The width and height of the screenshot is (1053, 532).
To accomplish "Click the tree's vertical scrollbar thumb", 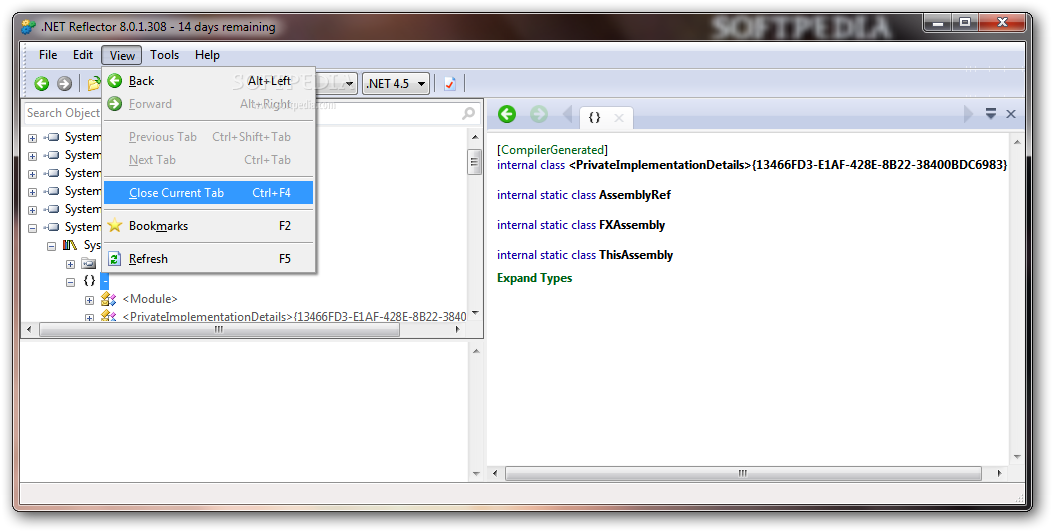I will tap(475, 162).
